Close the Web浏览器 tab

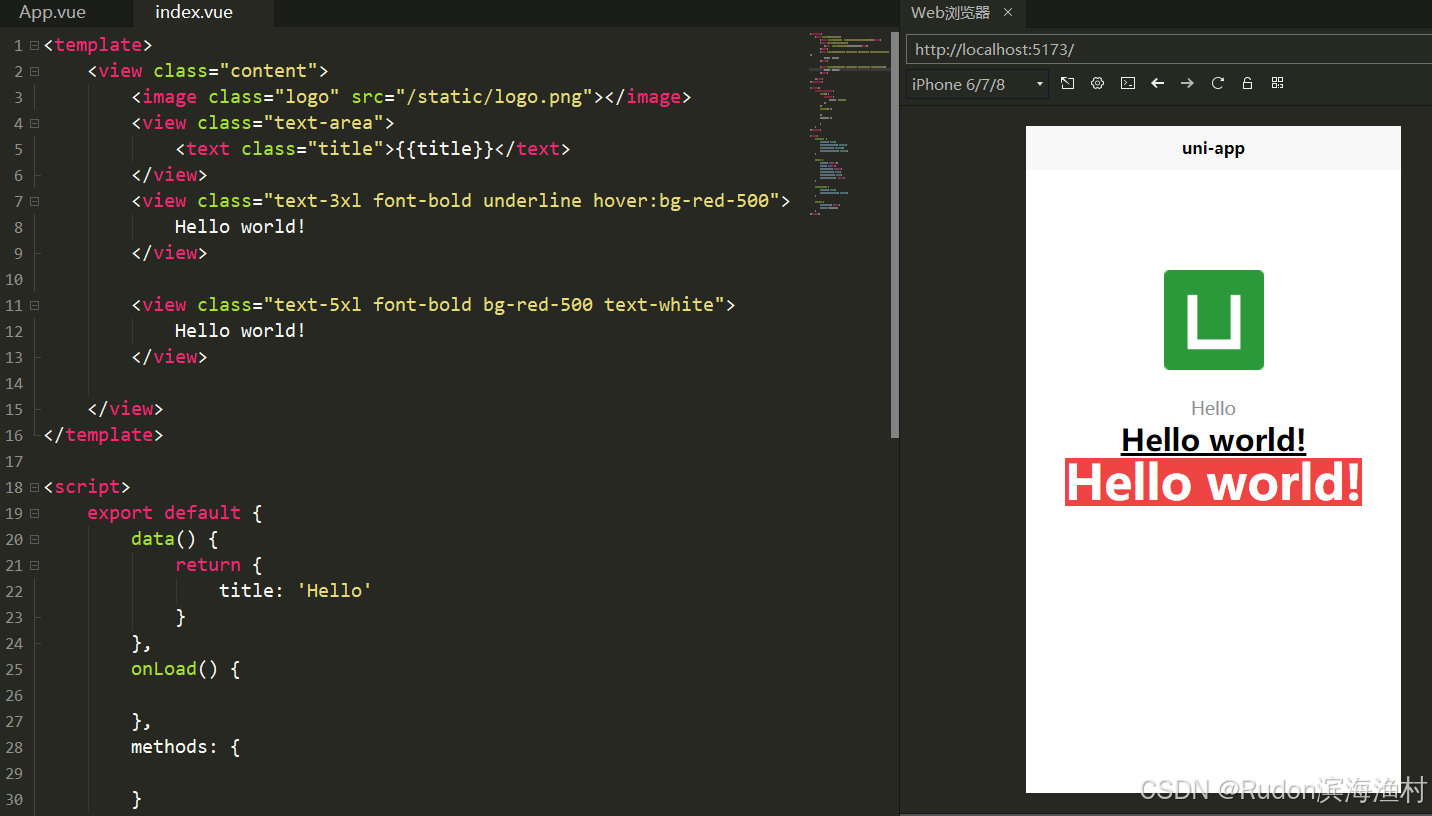[1008, 13]
